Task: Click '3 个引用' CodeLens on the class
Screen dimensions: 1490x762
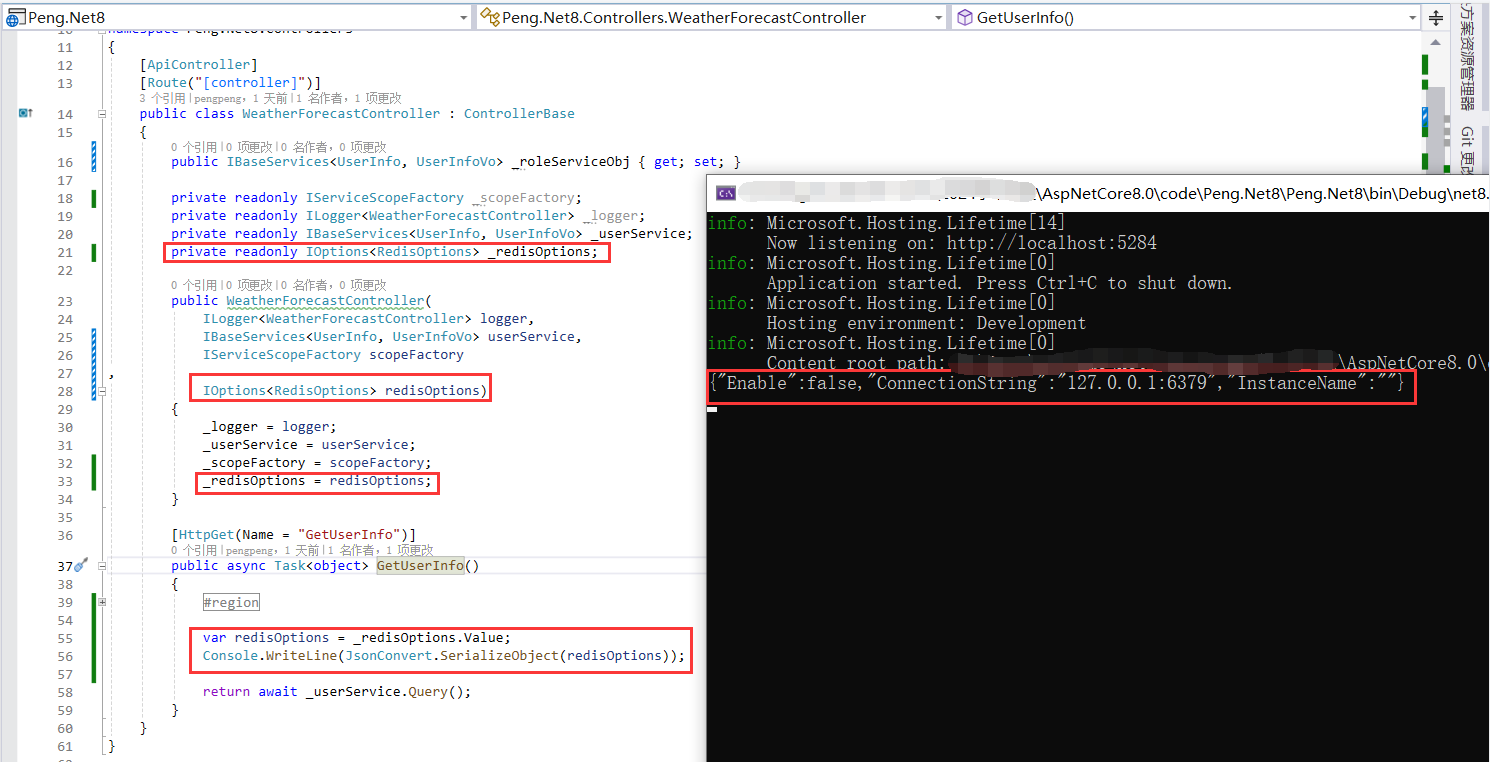Action: click(x=163, y=98)
